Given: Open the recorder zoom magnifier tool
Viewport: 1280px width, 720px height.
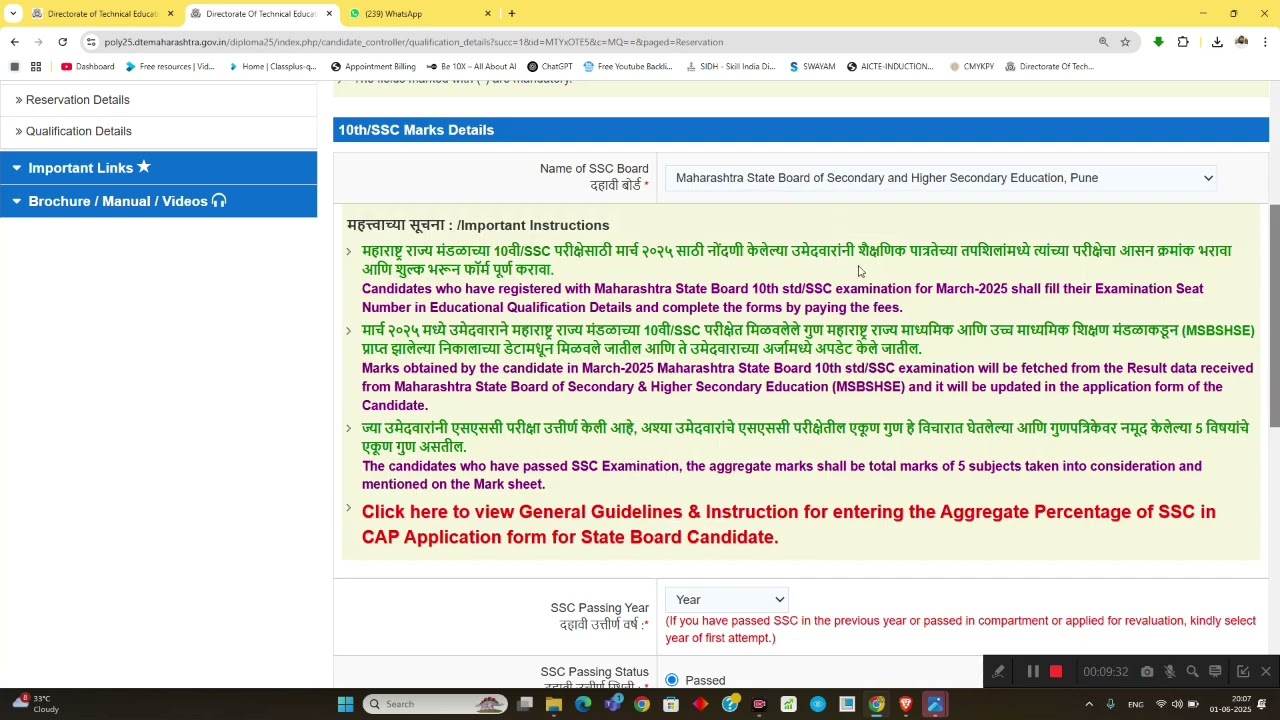Looking at the screenshot, I should click(x=1192, y=672).
